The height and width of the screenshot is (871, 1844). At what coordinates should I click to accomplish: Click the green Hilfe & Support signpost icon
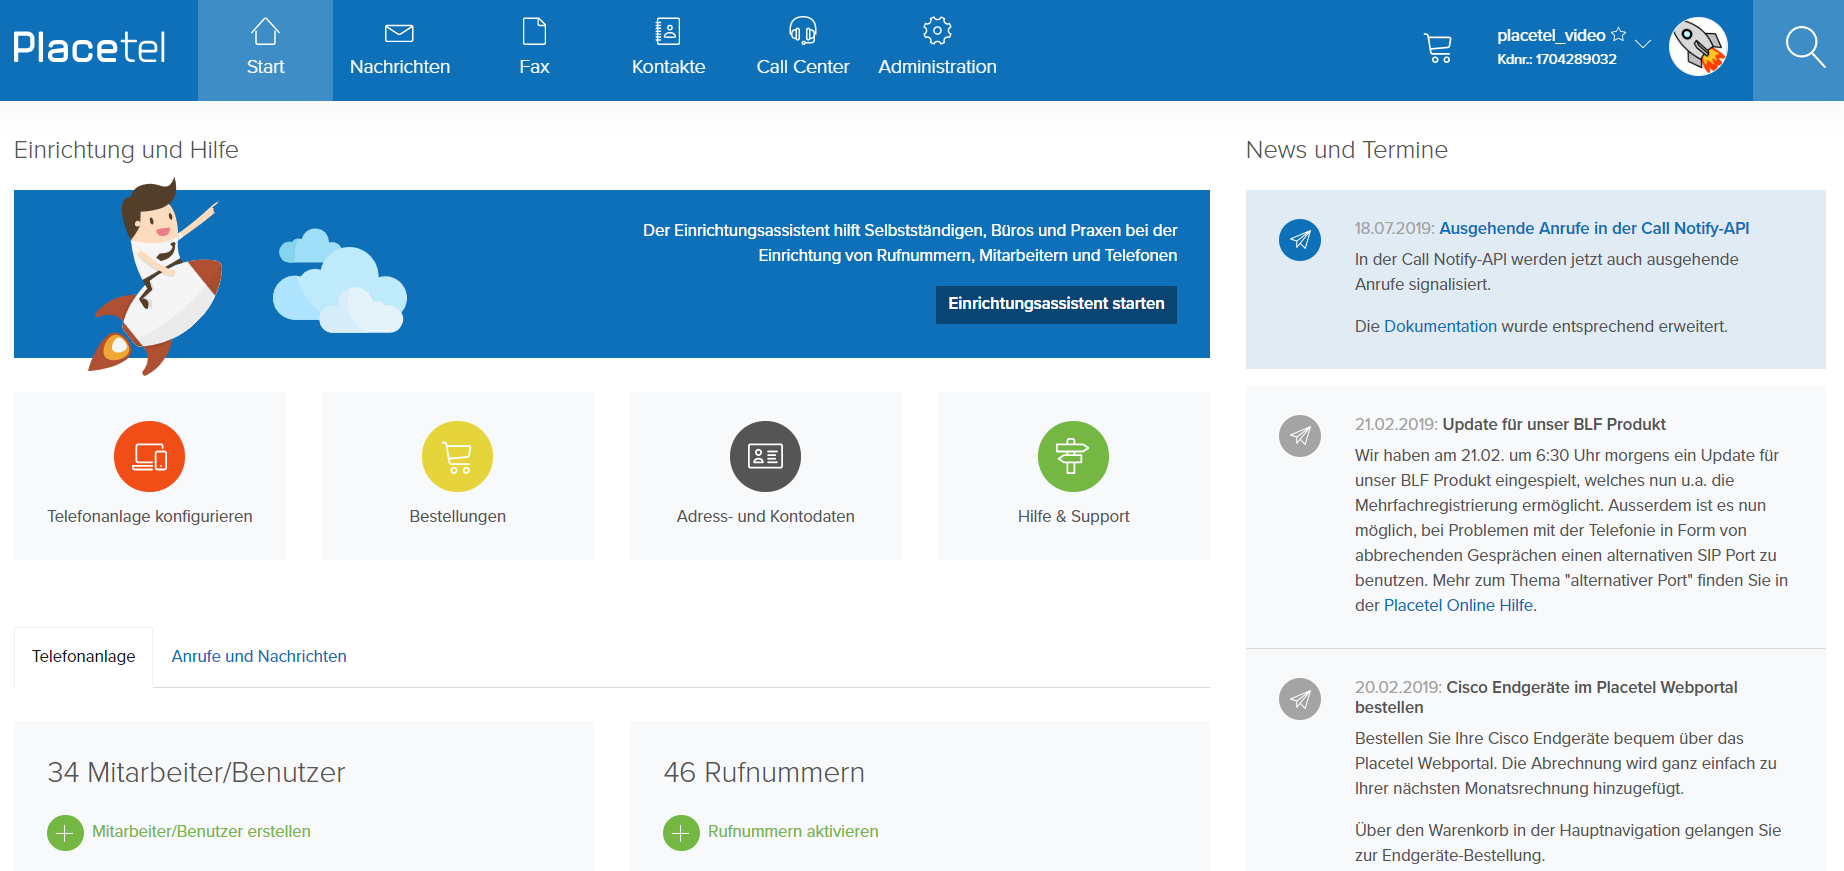[x=1074, y=456]
